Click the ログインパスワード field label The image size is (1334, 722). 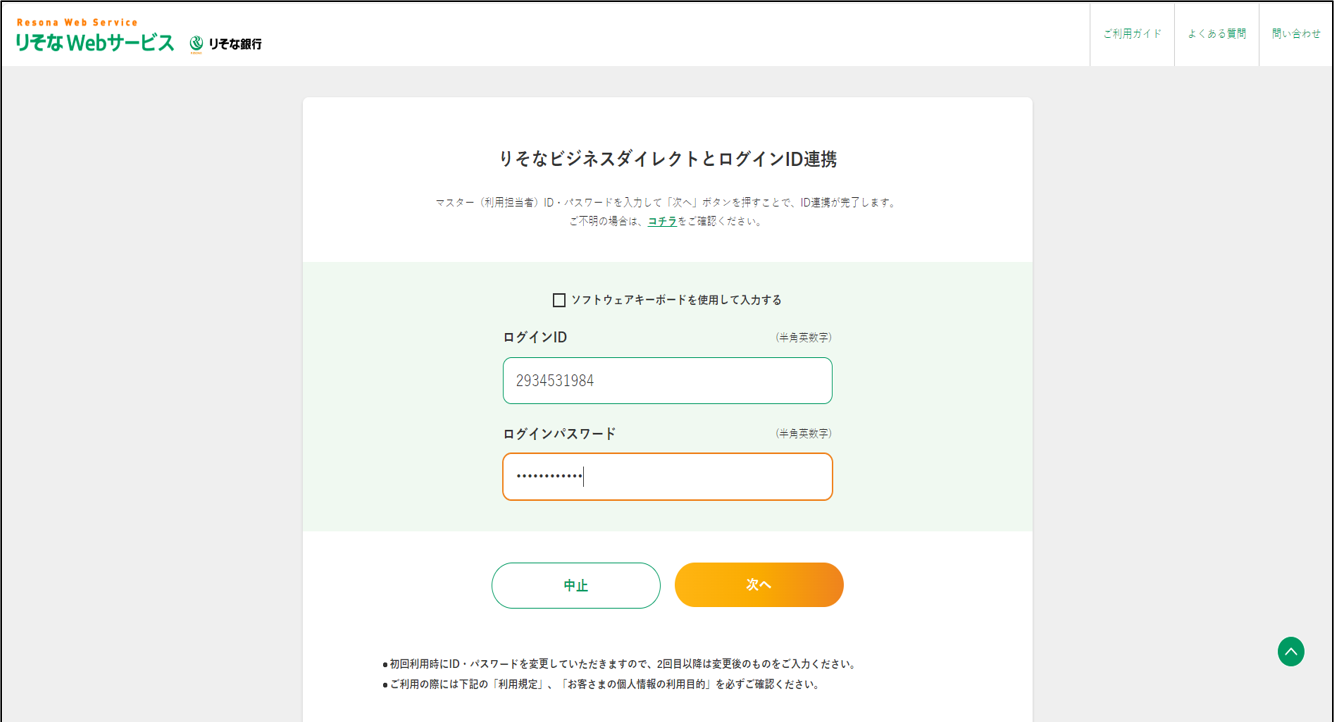(559, 434)
